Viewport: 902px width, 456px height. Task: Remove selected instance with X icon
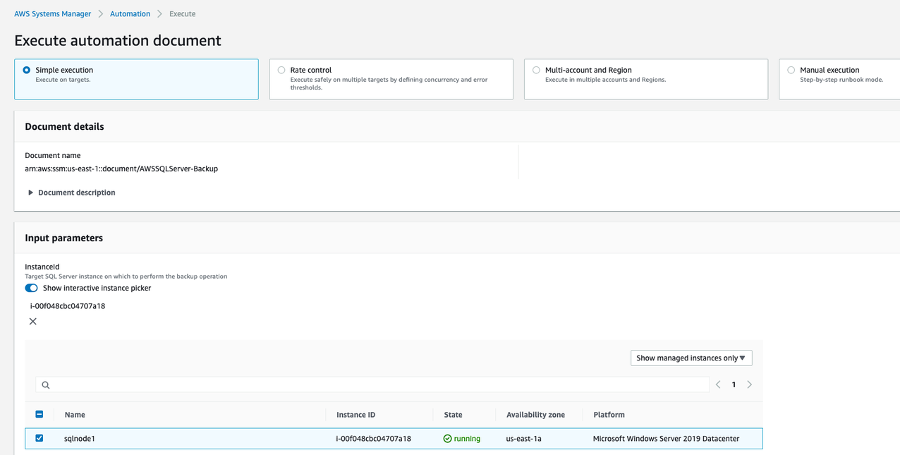pyautogui.click(x=33, y=321)
